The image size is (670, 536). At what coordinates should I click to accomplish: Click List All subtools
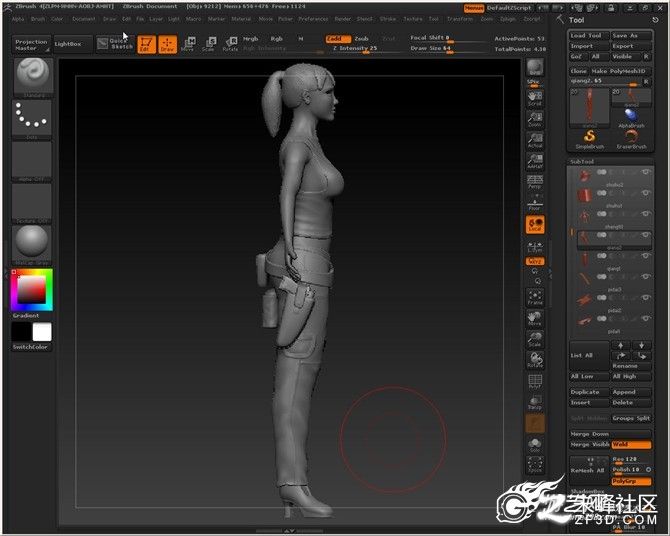[x=589, y=356]
